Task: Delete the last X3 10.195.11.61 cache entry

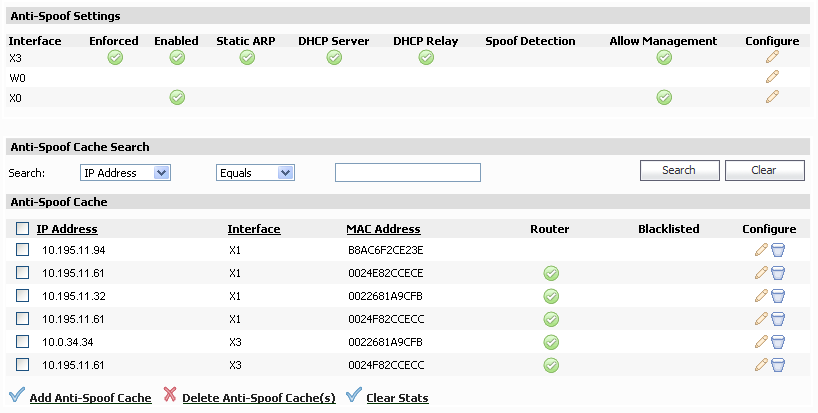Action: [x=778, y=365]
